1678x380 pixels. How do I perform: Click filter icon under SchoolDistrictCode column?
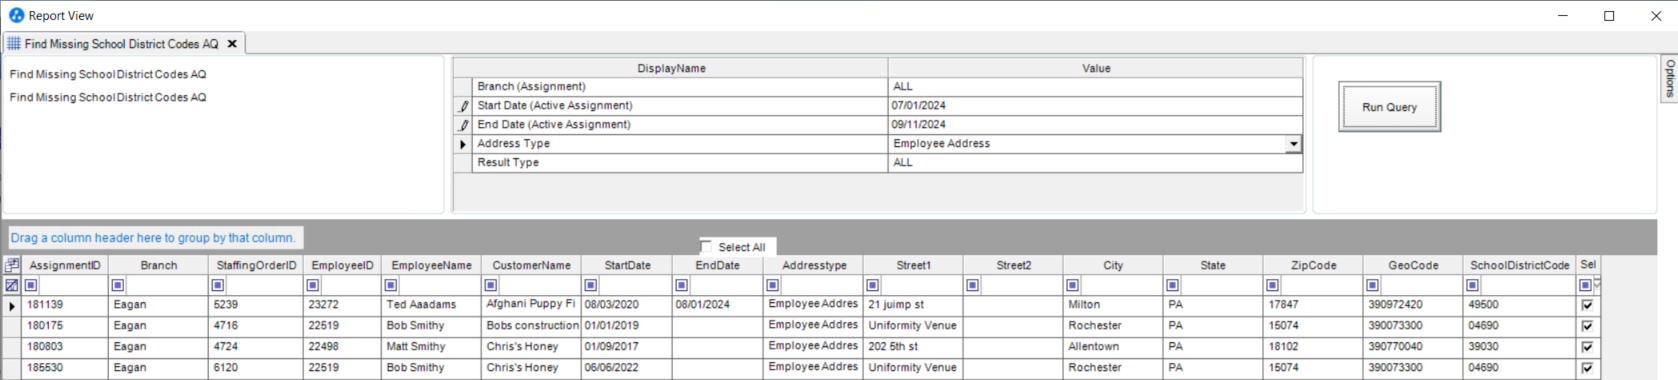coord(1473,285)
